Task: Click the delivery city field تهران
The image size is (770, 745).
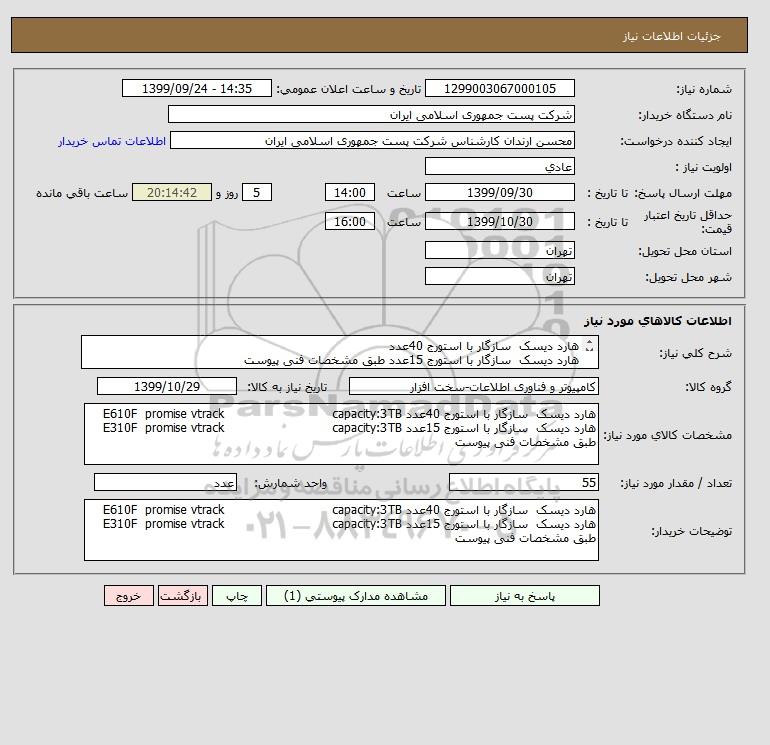Action: click(499, 276)
